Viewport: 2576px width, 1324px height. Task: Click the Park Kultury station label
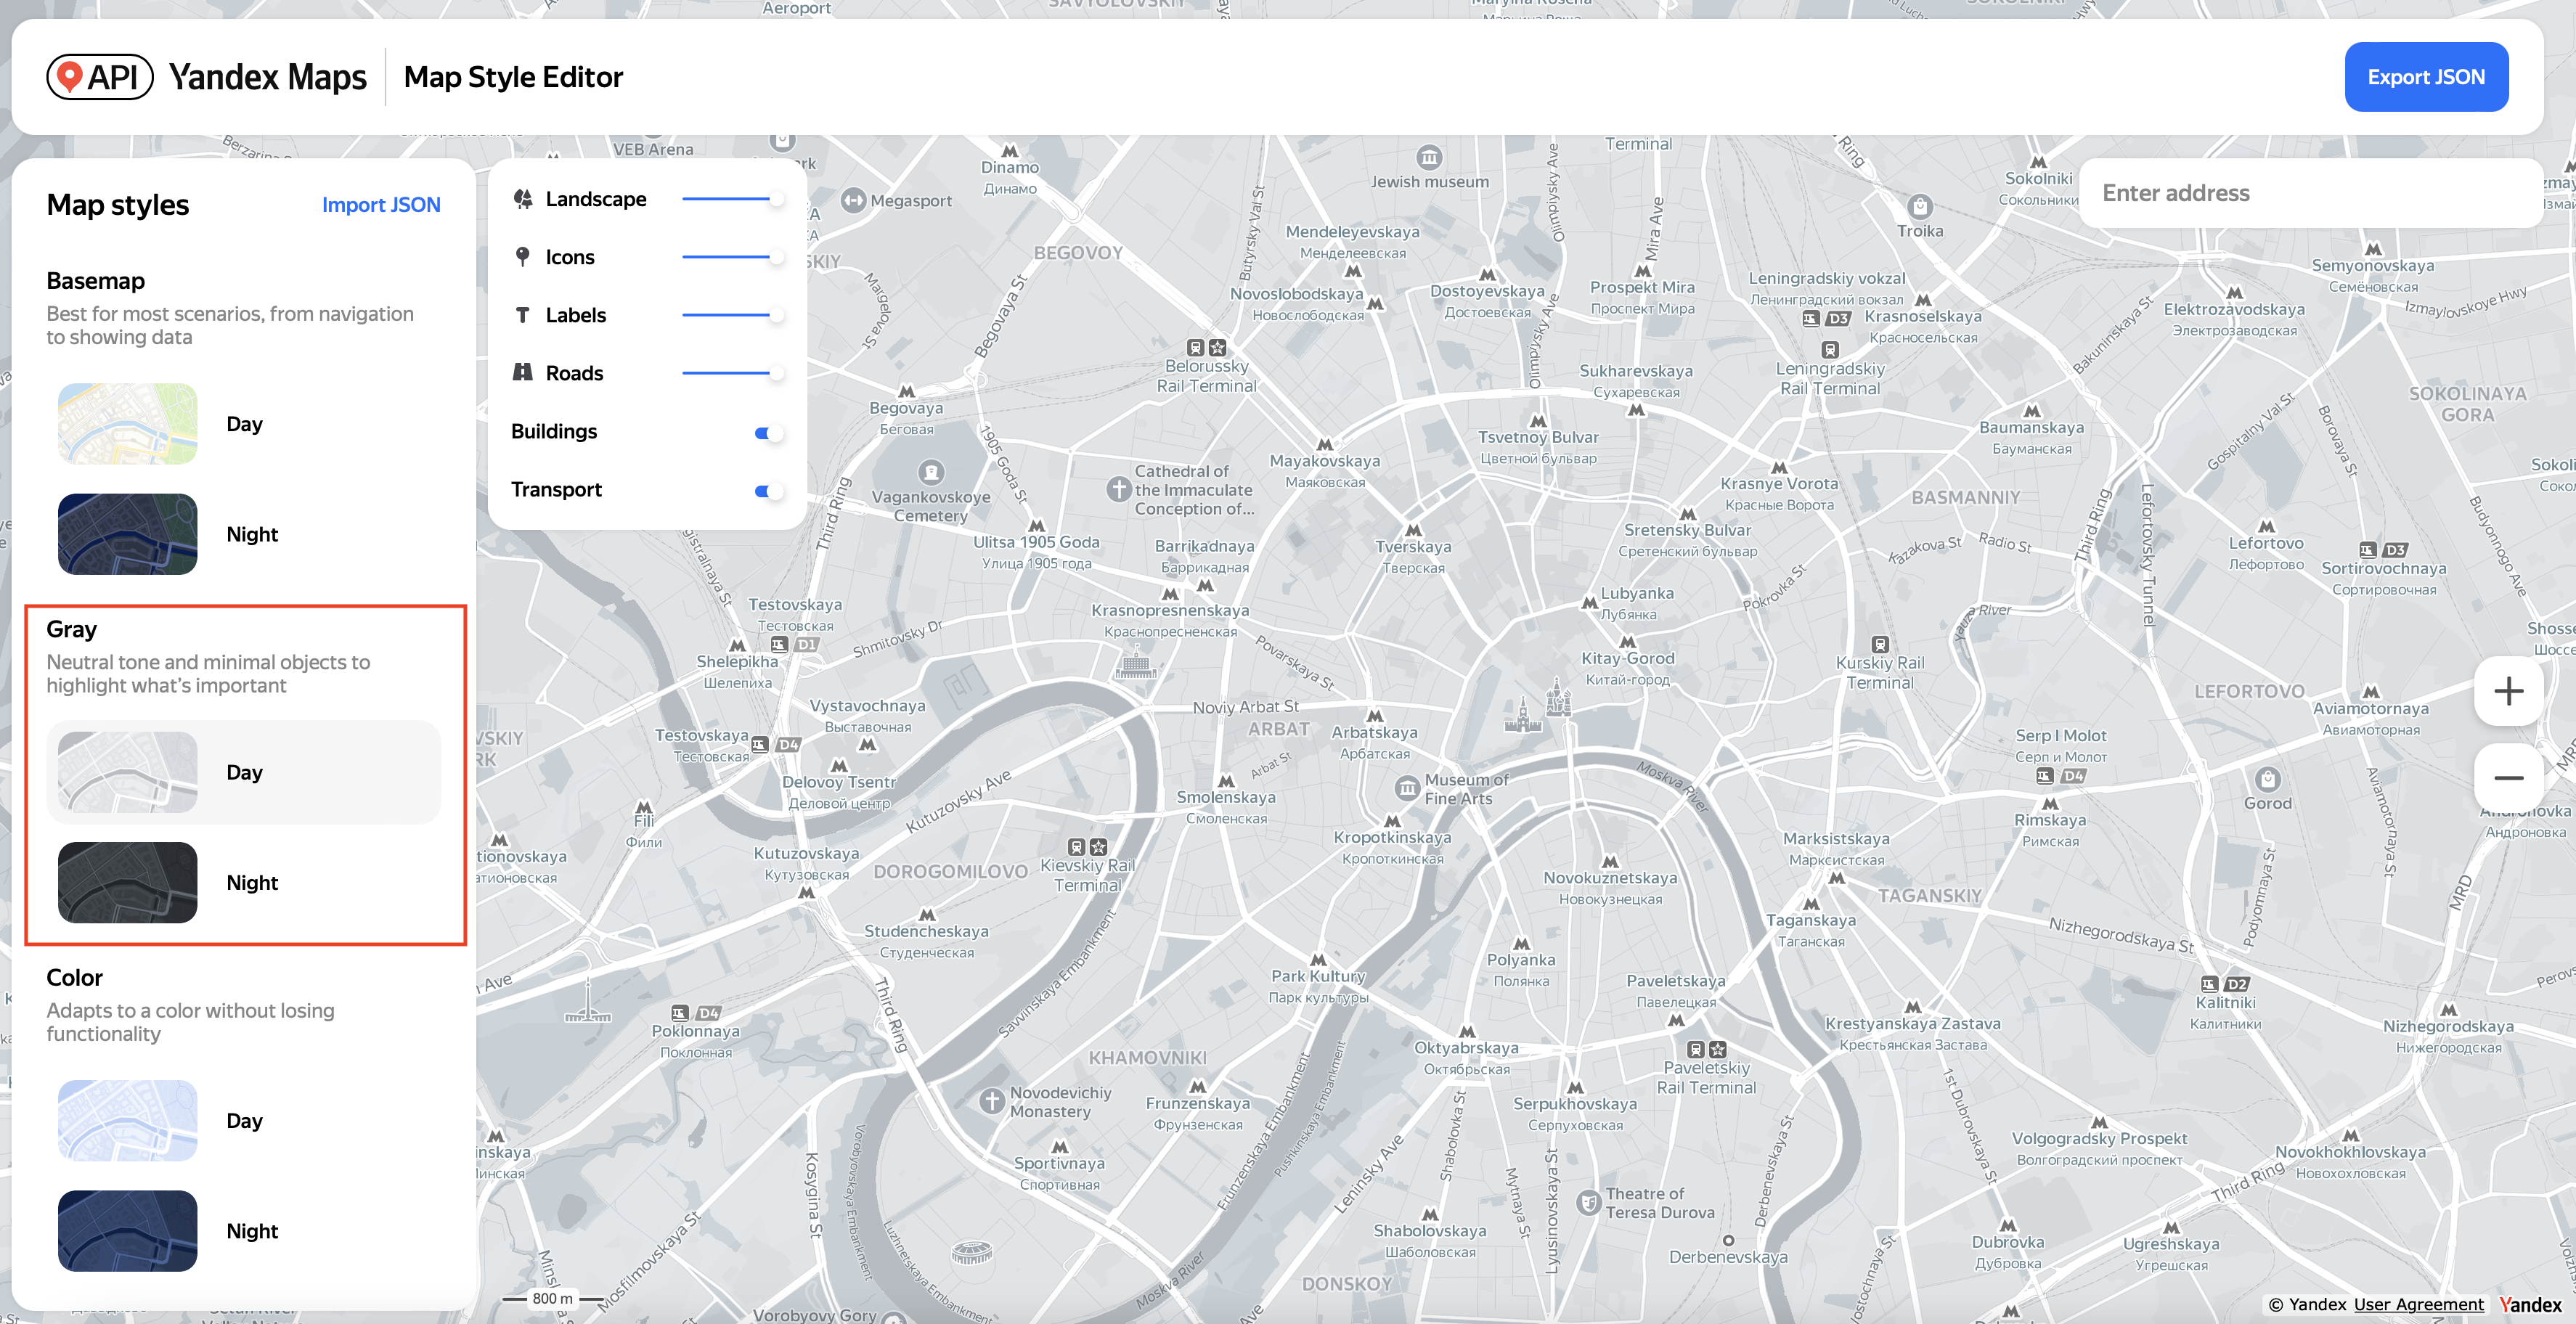[1318, 976]
